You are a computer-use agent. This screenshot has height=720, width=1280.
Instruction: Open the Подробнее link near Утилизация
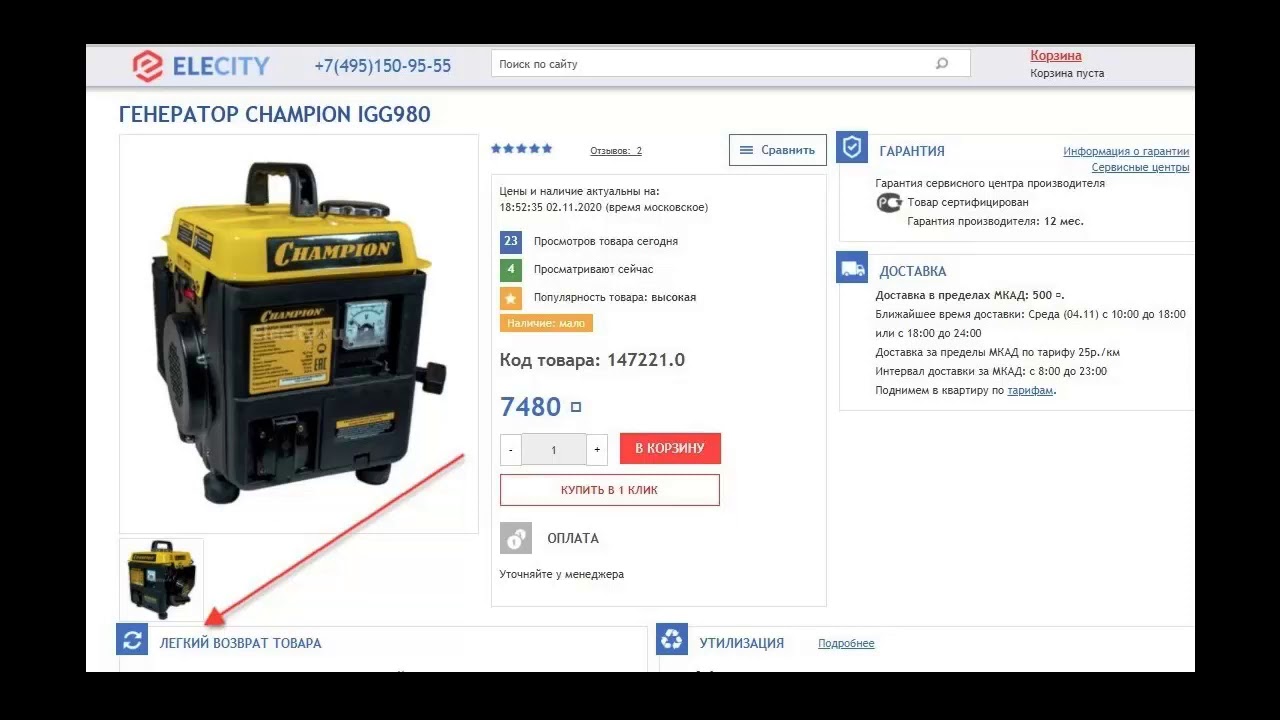(846, 643)
